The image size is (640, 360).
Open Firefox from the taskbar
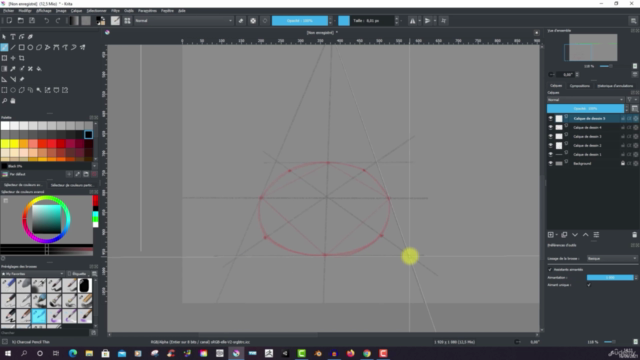351,353
